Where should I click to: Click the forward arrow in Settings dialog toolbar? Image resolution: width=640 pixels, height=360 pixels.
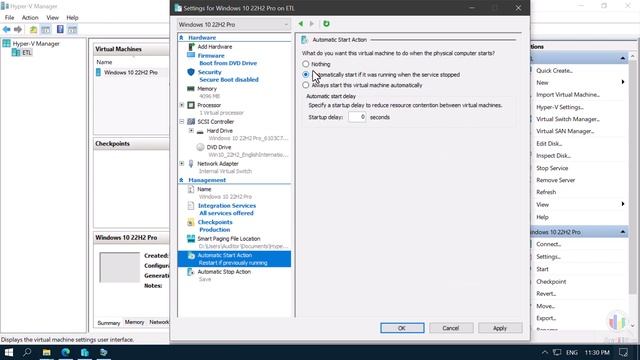[312, 24]
